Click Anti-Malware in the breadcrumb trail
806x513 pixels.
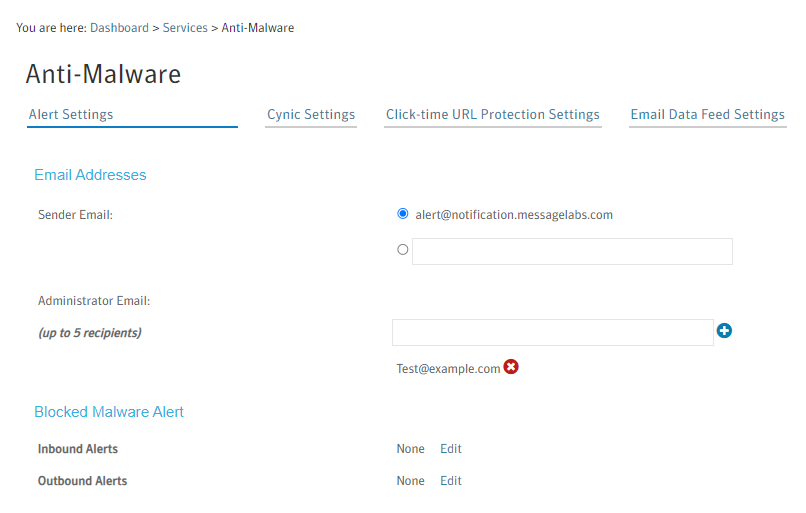coord(258,28)
